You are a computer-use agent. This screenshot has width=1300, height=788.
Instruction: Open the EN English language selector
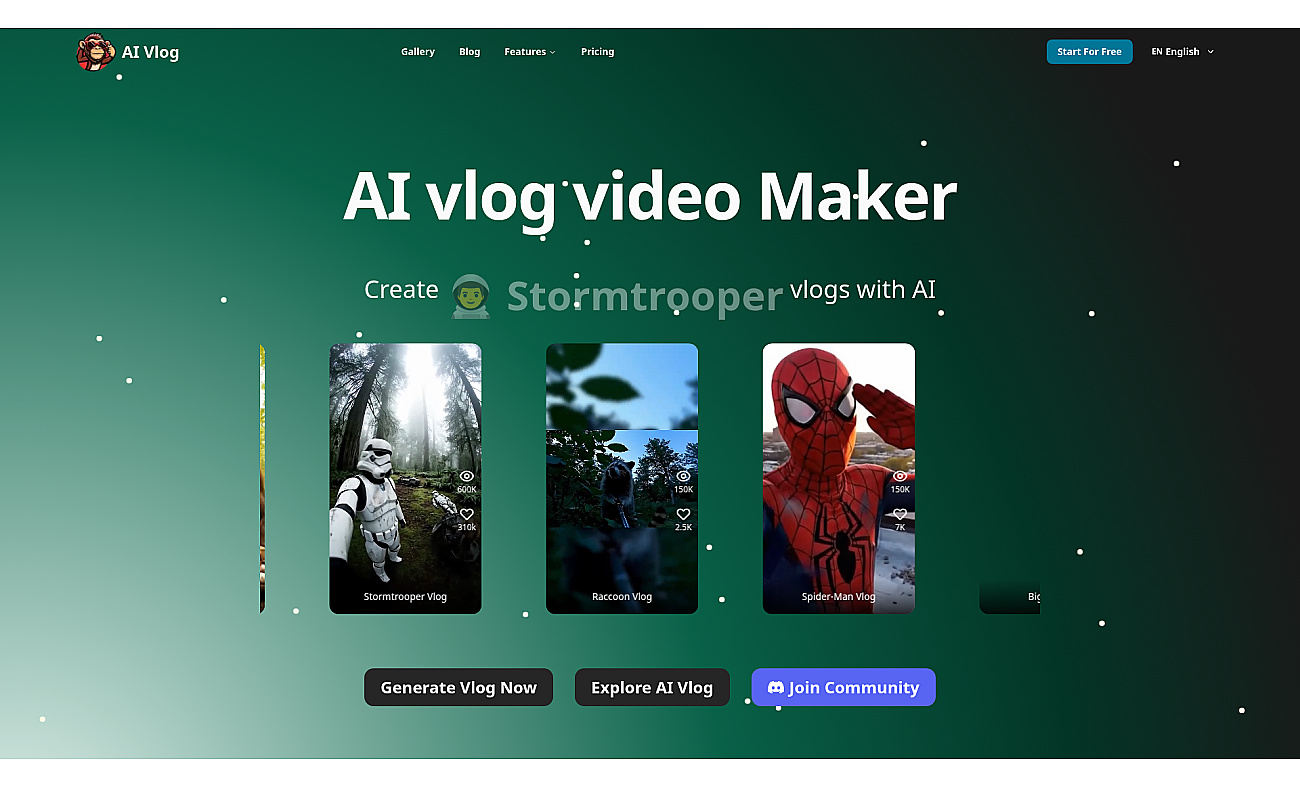[x=1182, y=52]
